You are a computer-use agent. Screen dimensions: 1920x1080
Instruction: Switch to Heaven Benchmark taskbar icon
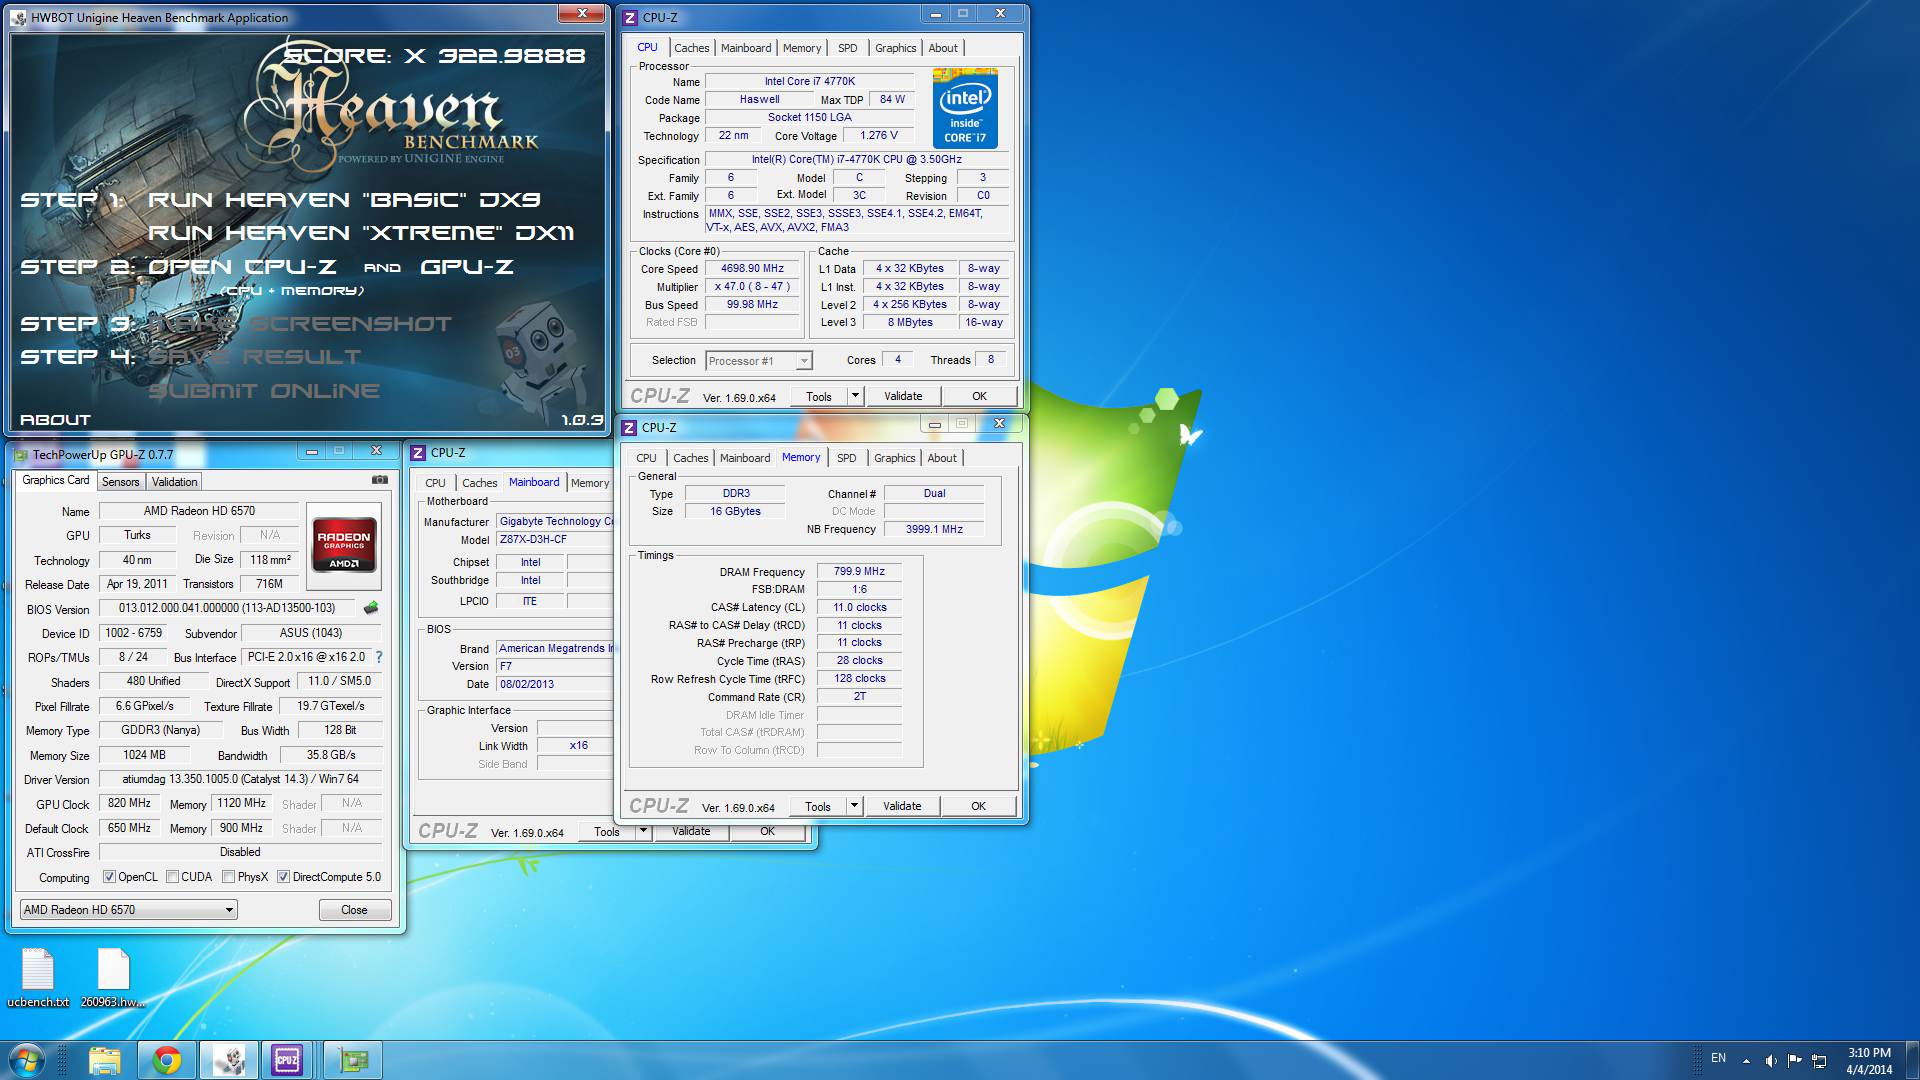(x=229, y=1060)
